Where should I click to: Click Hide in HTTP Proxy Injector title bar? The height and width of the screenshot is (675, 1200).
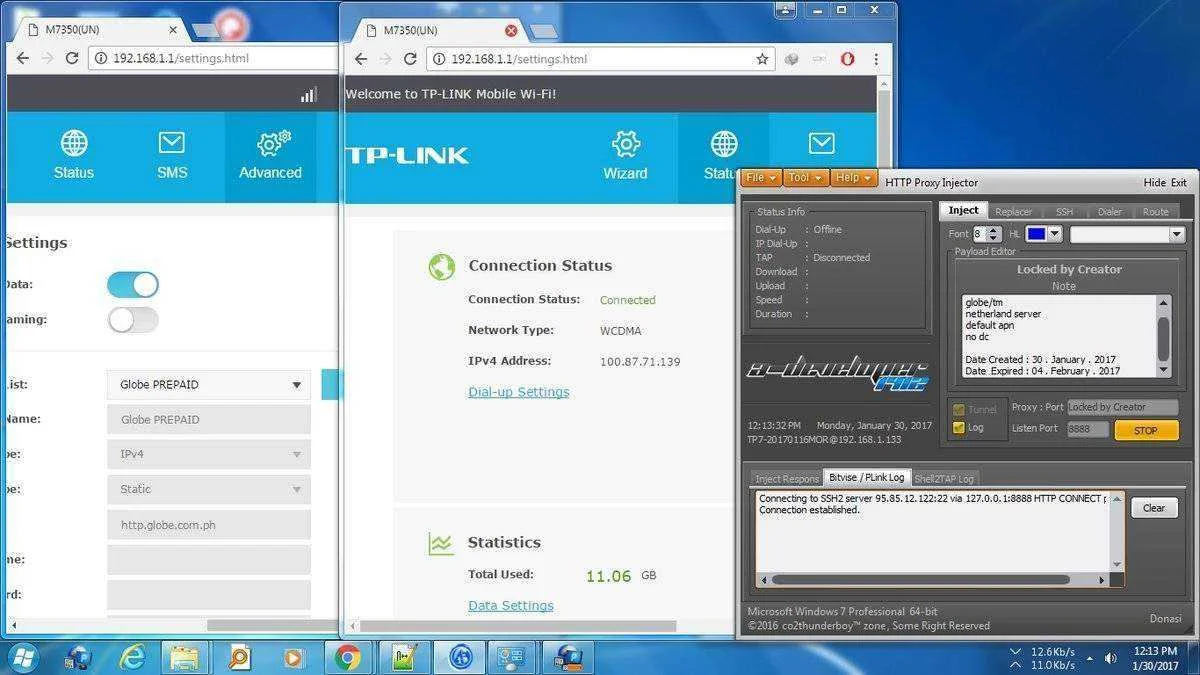1154,183
